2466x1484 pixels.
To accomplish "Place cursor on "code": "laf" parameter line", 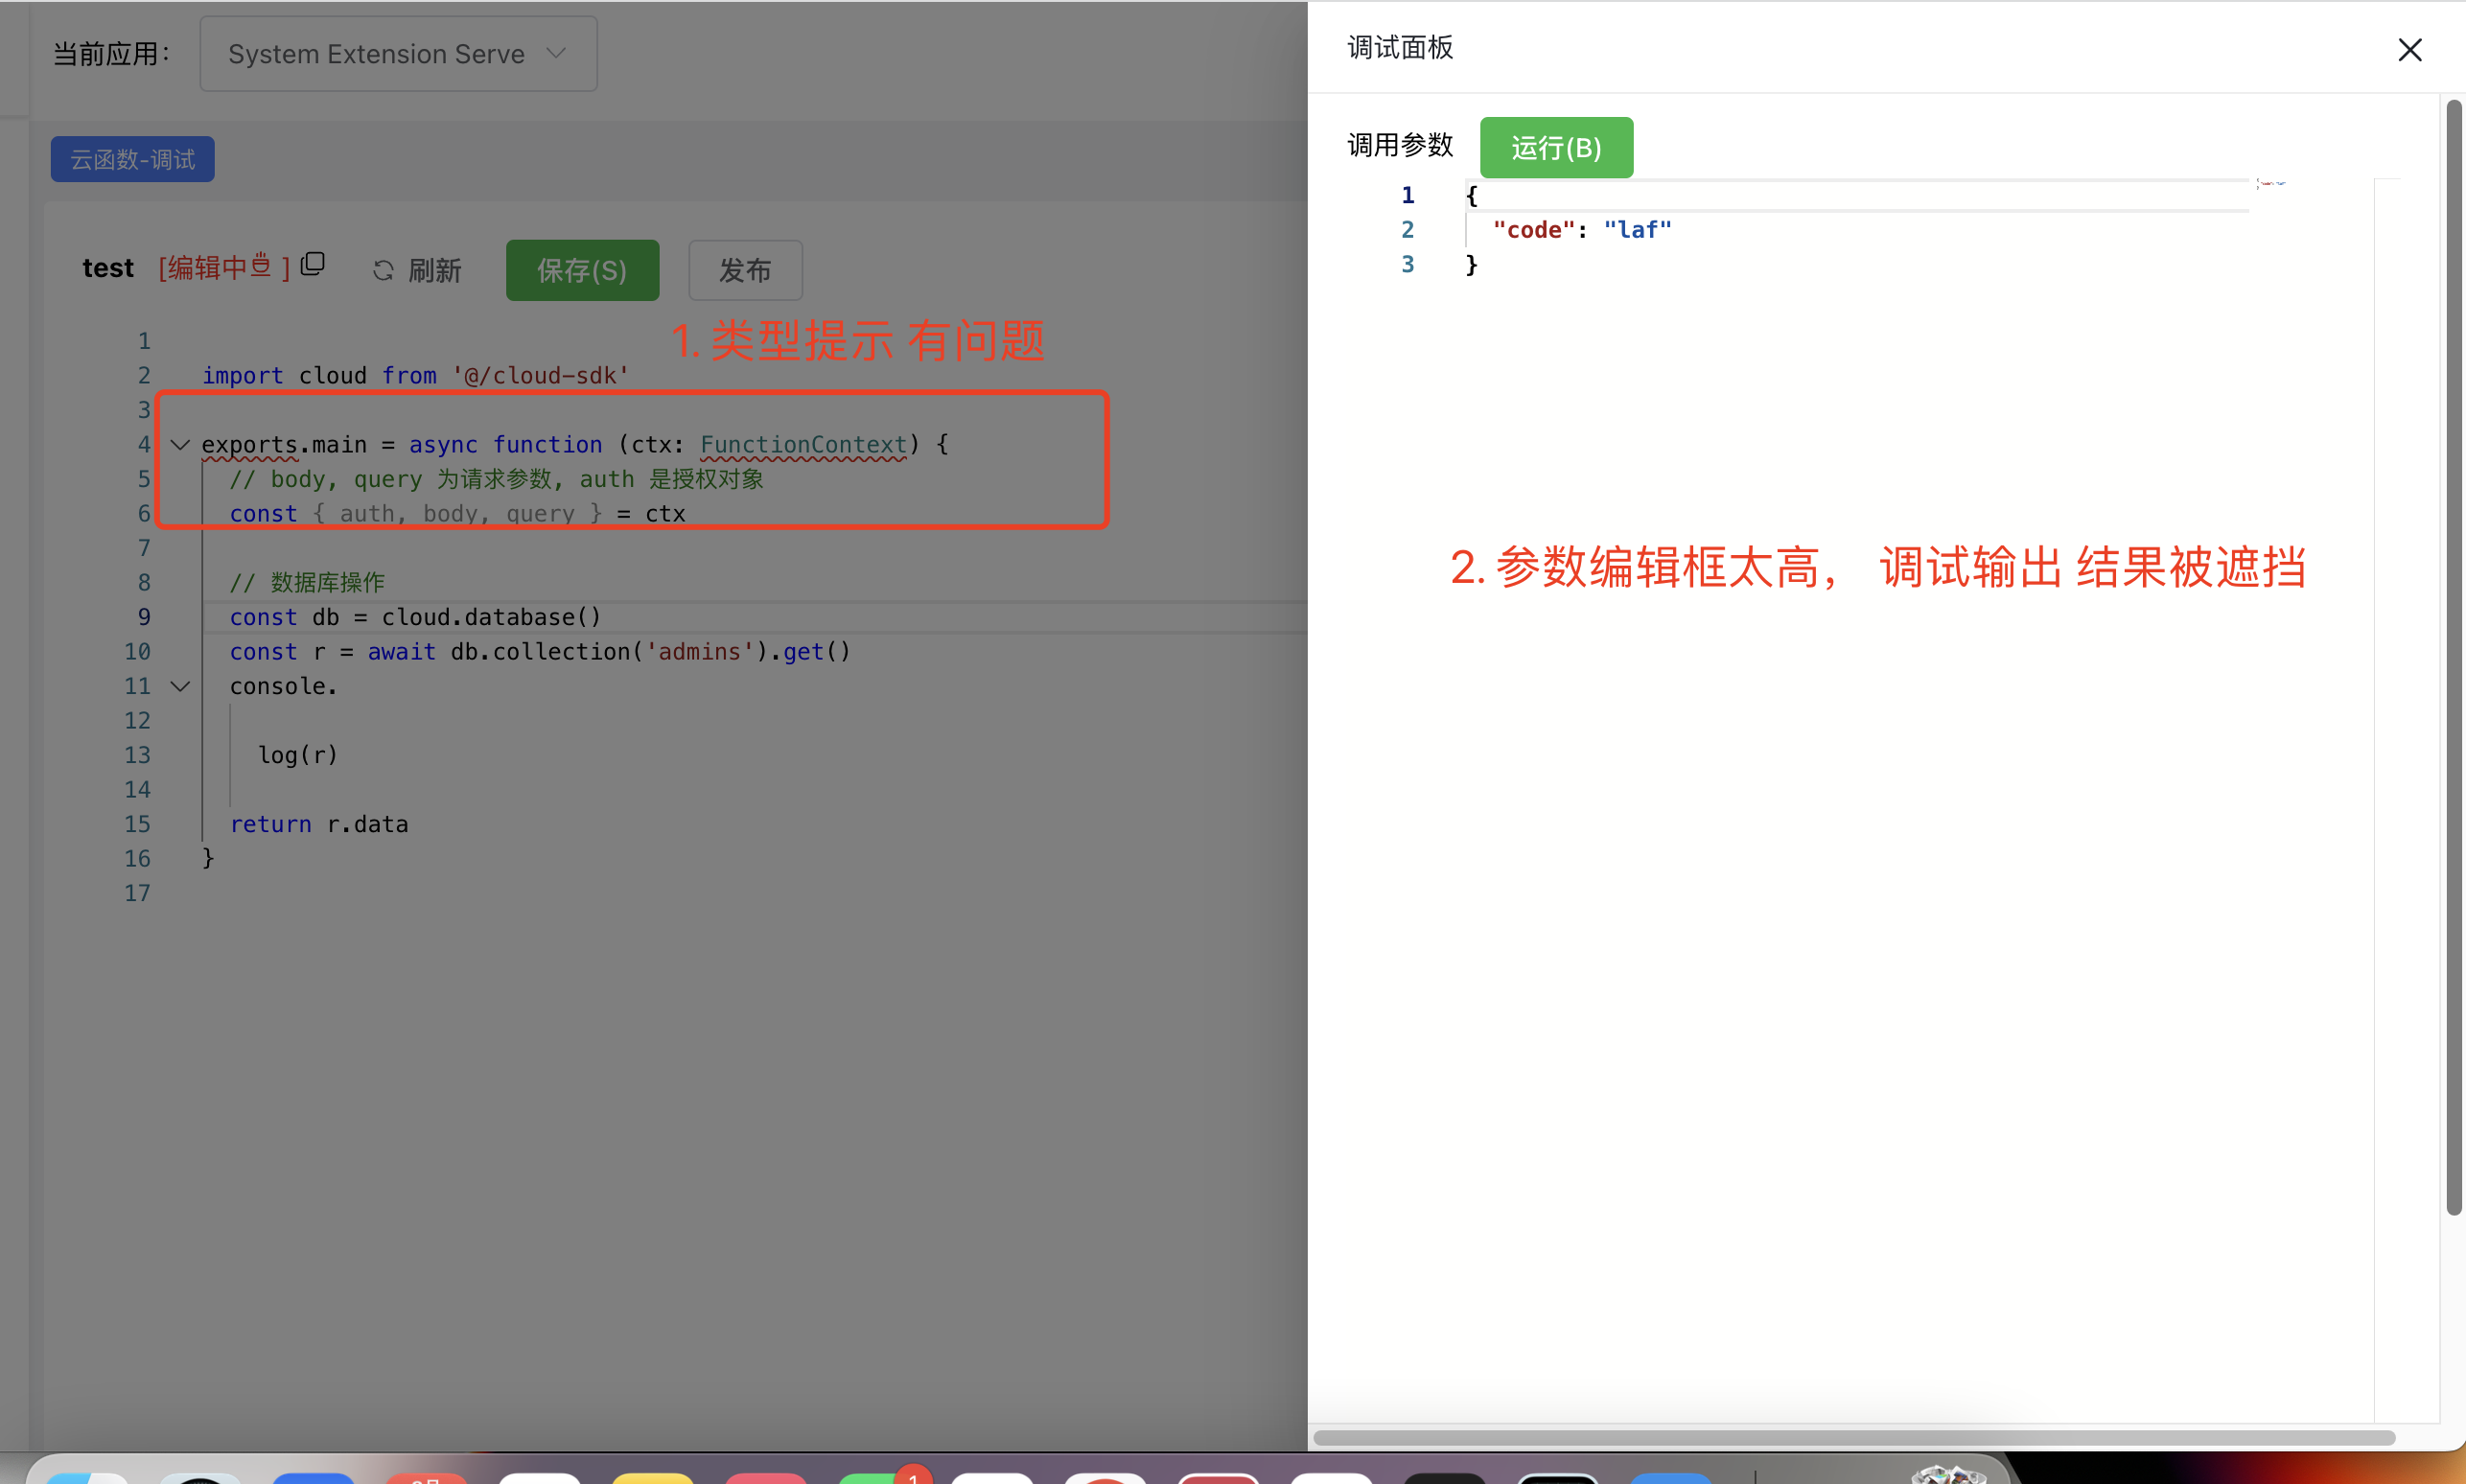I will pos(1581,230).
